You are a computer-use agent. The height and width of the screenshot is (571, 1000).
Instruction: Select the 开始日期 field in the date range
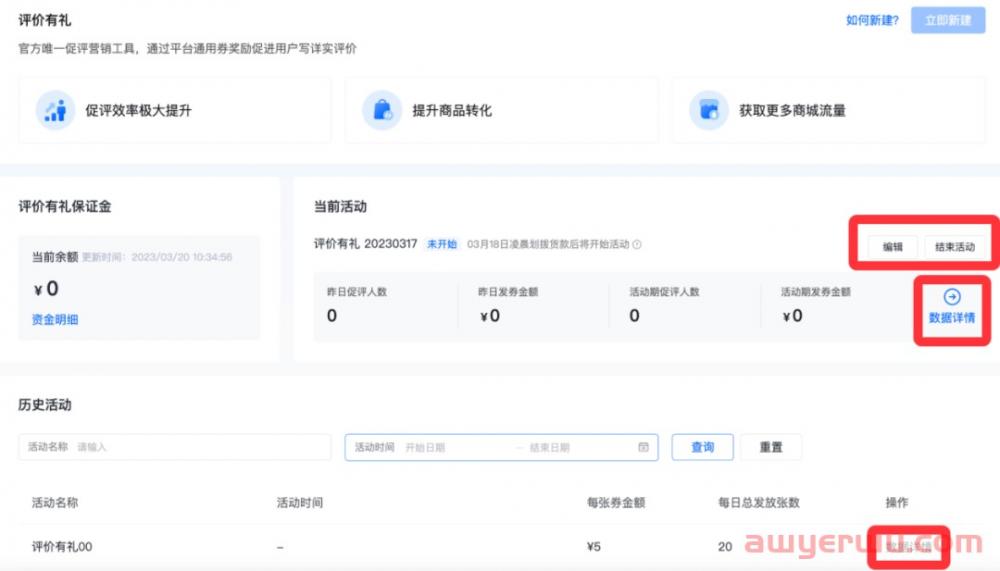click(455, 447)
